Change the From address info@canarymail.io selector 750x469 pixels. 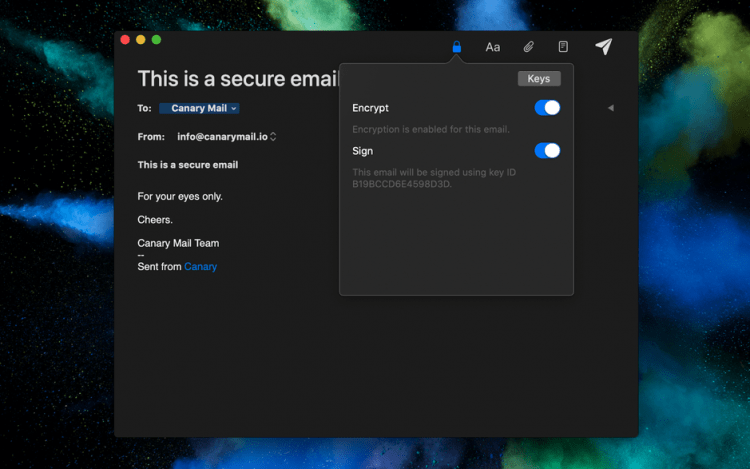coord(226,137)
